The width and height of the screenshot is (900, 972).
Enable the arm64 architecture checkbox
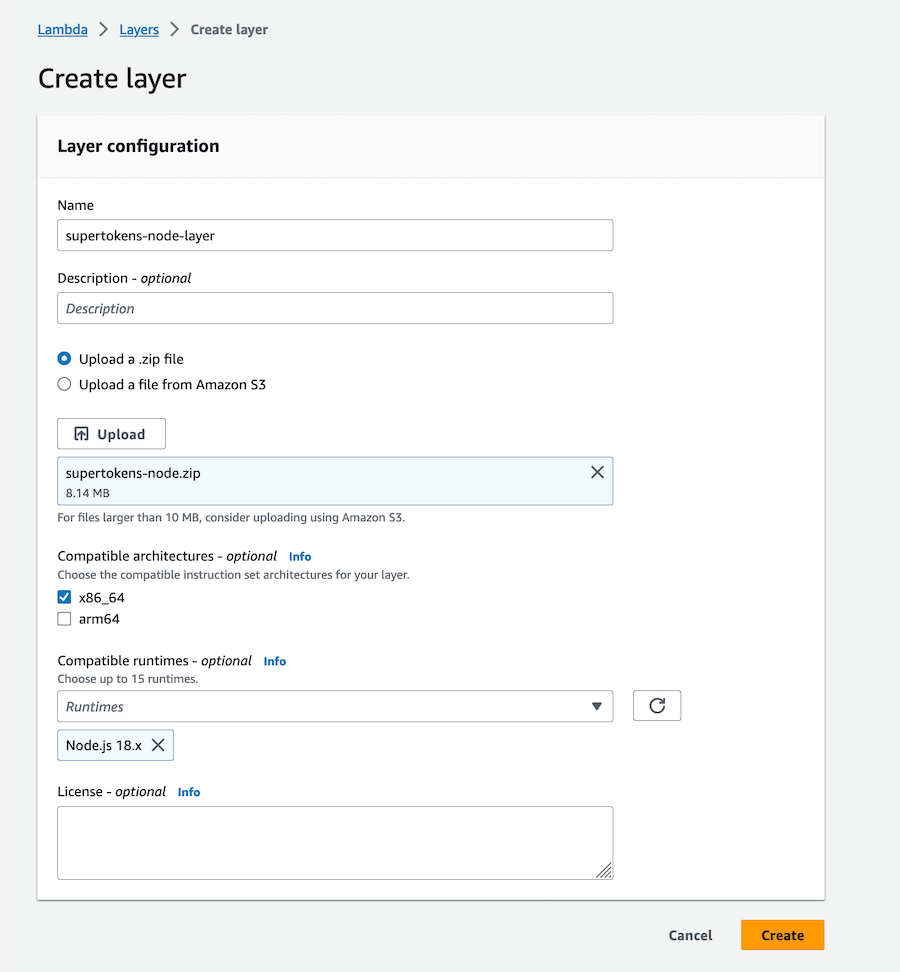point(64,618)
